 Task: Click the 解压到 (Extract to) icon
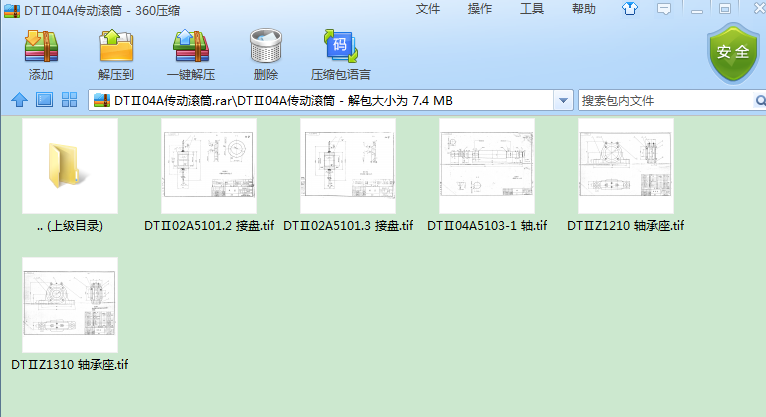click(x=116, y=46)
